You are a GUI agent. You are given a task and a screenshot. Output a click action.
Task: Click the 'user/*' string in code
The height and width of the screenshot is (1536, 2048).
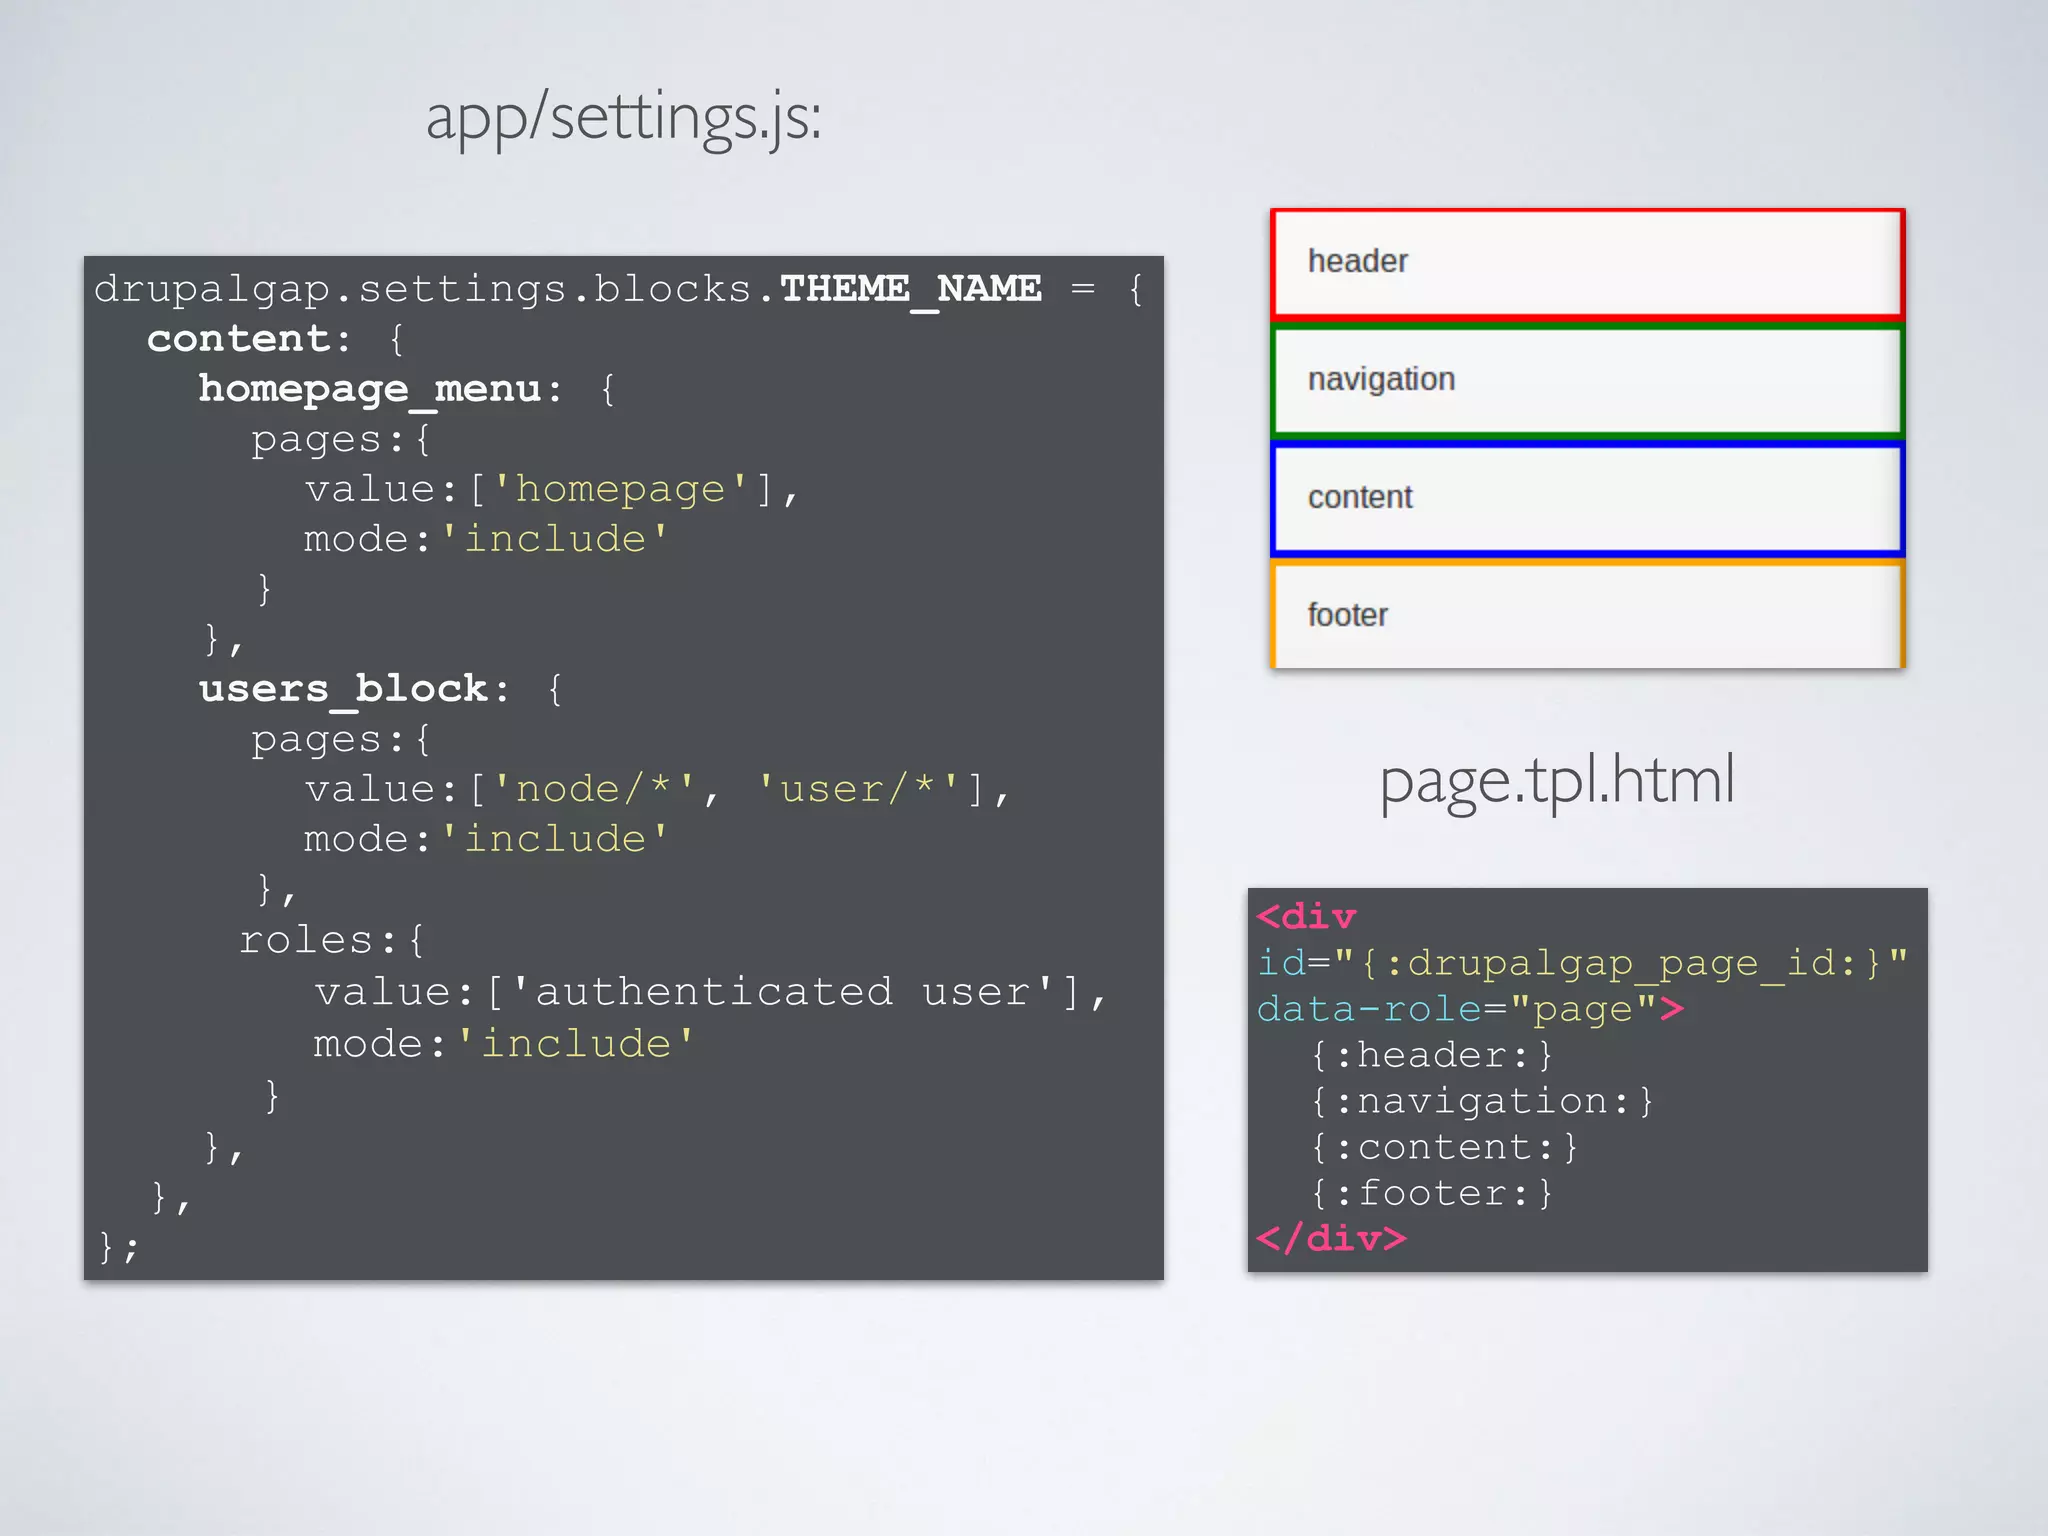(x=858, y=789)
